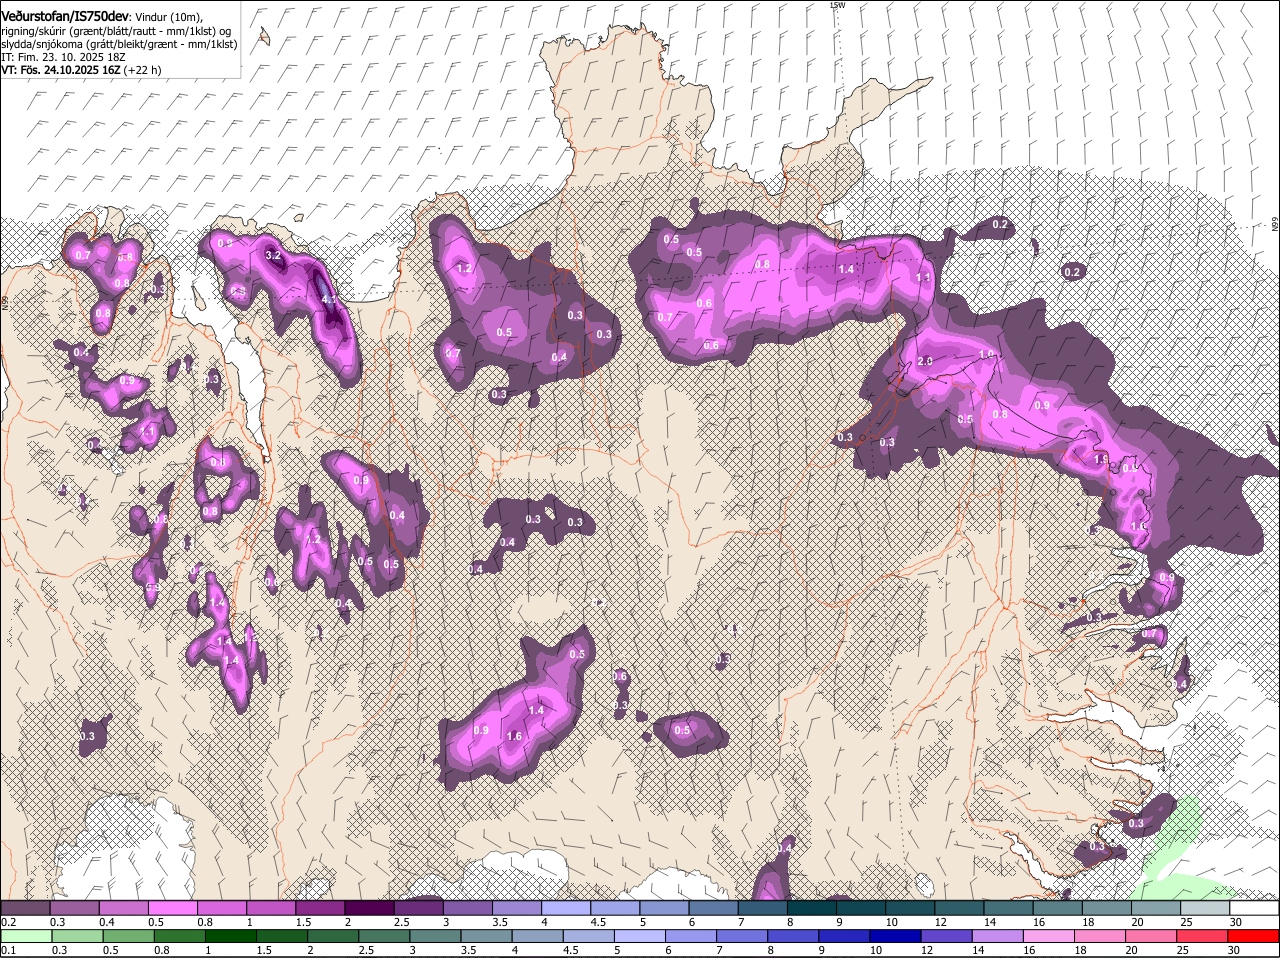The height and width of the screenshot is (958, 1280).
Task: Pick the snow-scale swatch for 18–20 mm
Action: coord(1107,908)
